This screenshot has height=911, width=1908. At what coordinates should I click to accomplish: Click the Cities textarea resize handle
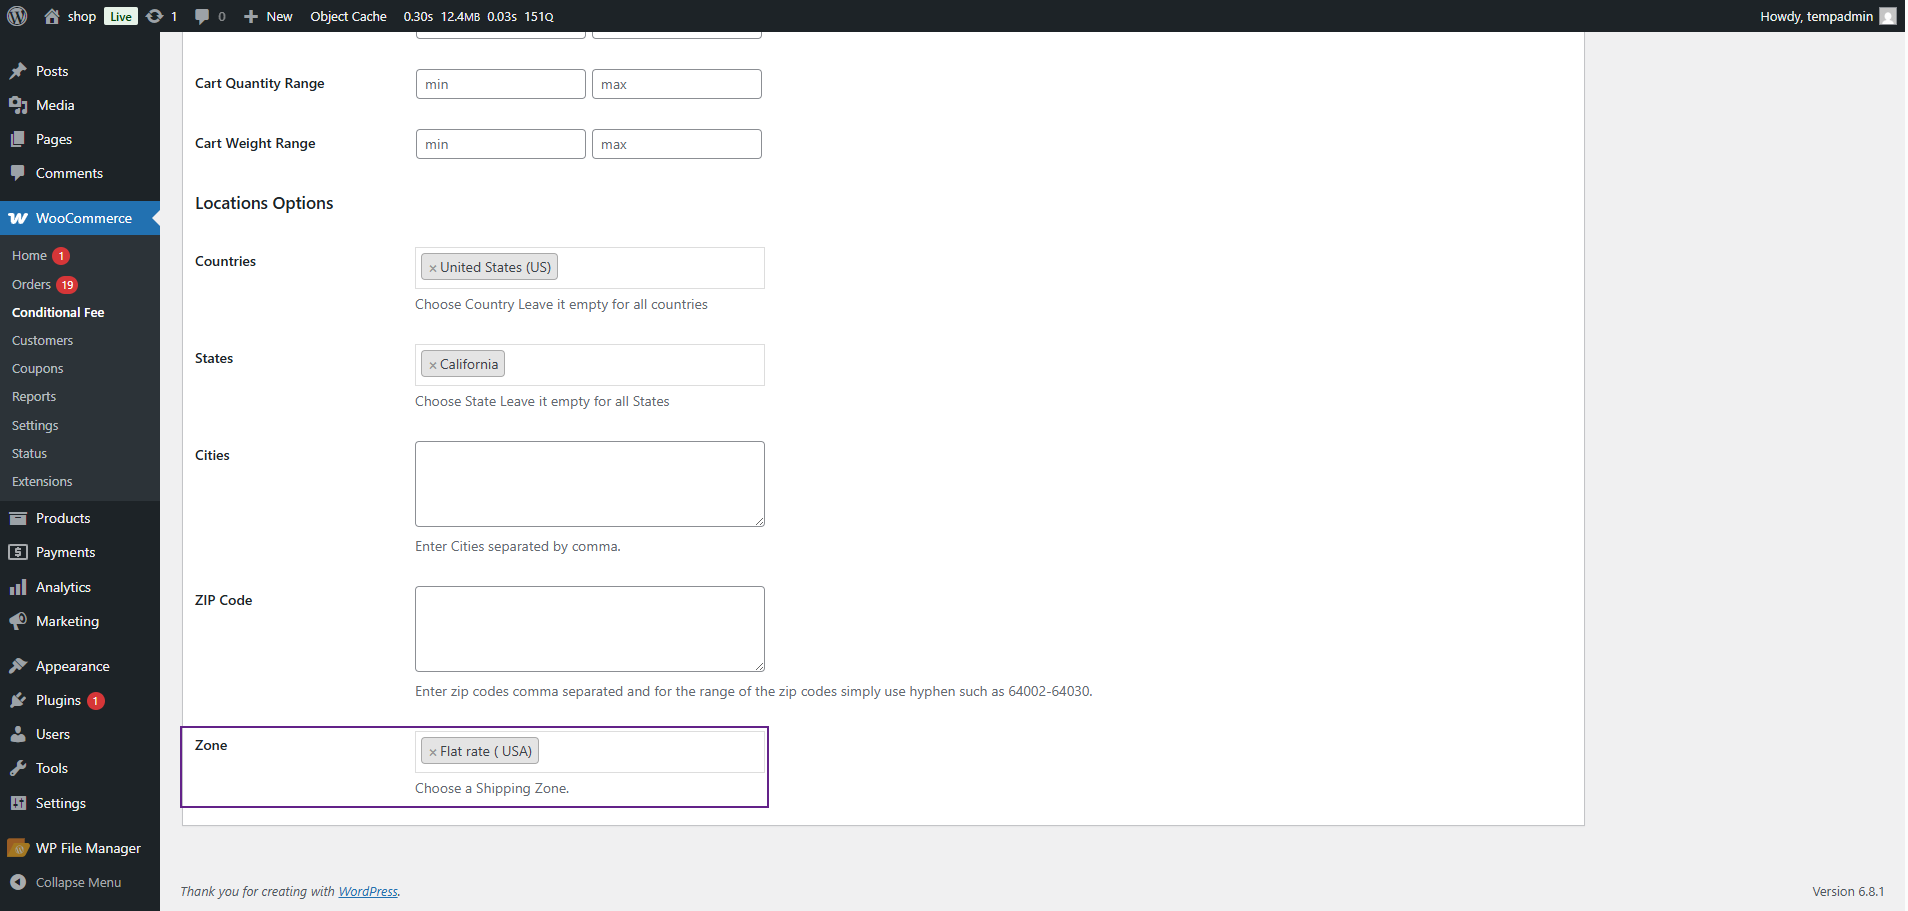point(759,521)
